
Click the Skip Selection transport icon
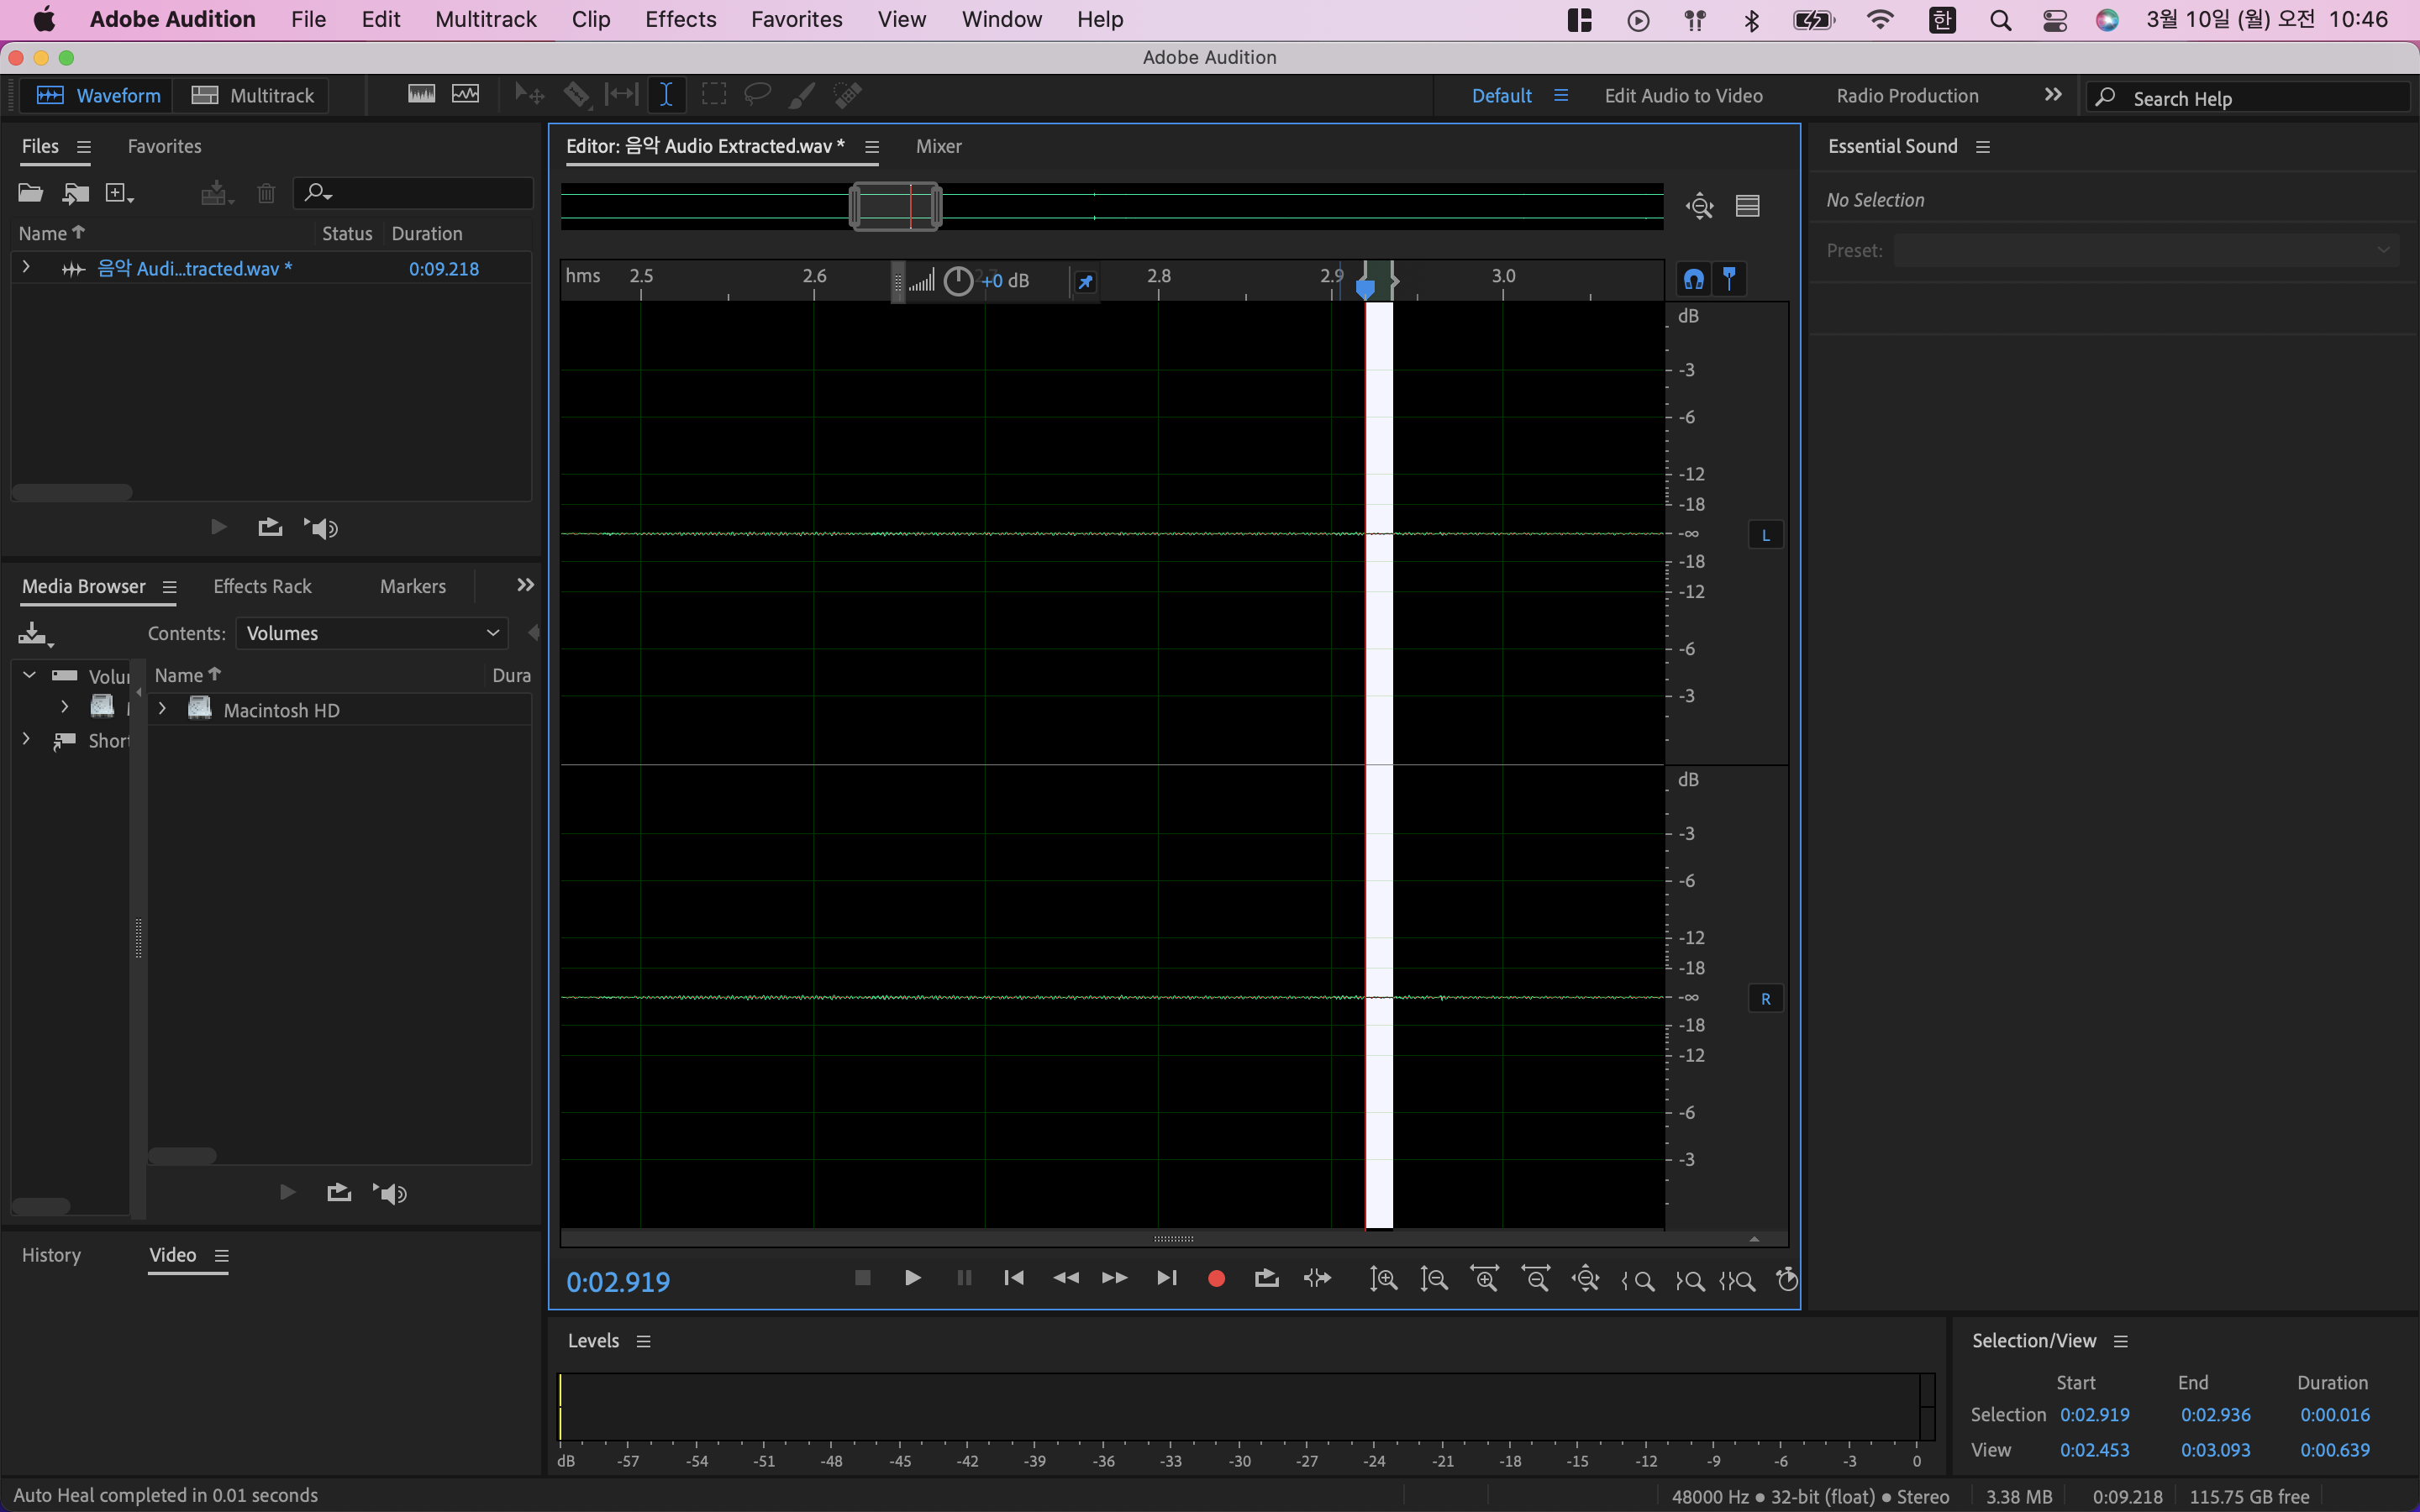coord(1317,1279)
